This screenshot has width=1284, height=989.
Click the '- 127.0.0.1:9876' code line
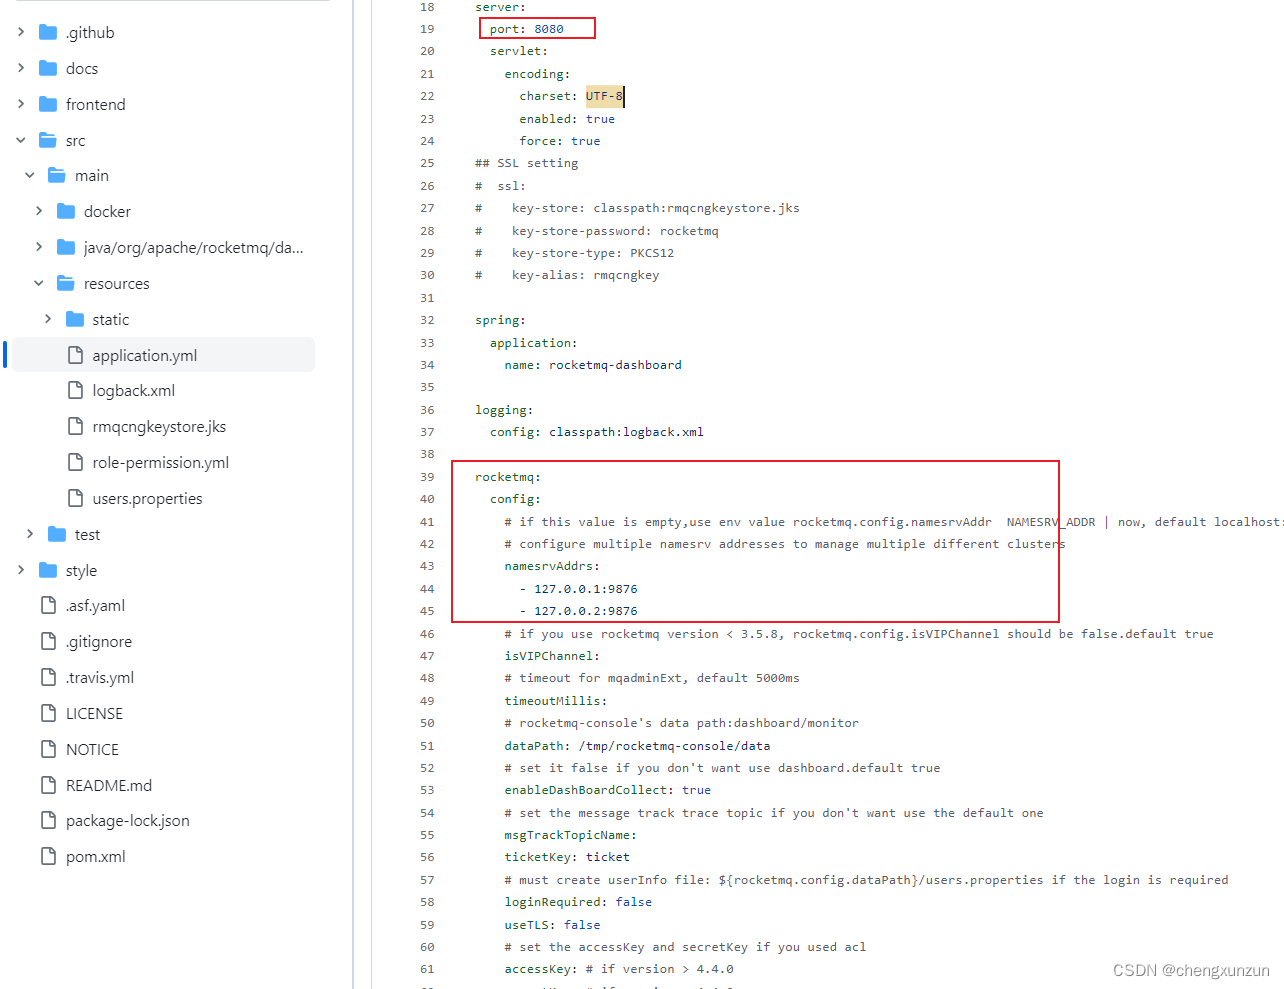click(x=578, y=589)
